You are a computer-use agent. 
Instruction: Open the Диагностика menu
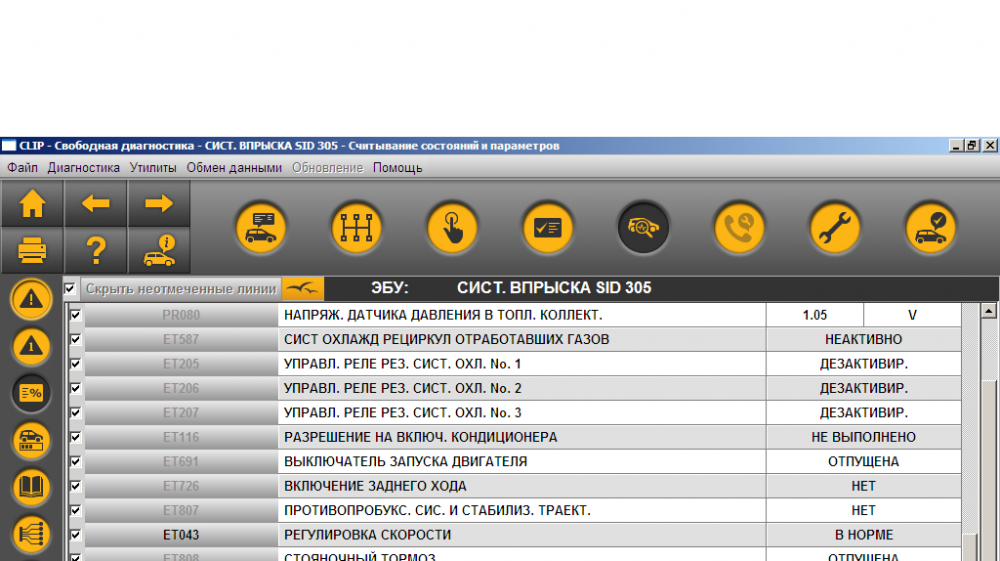click(x=84, y=168)
